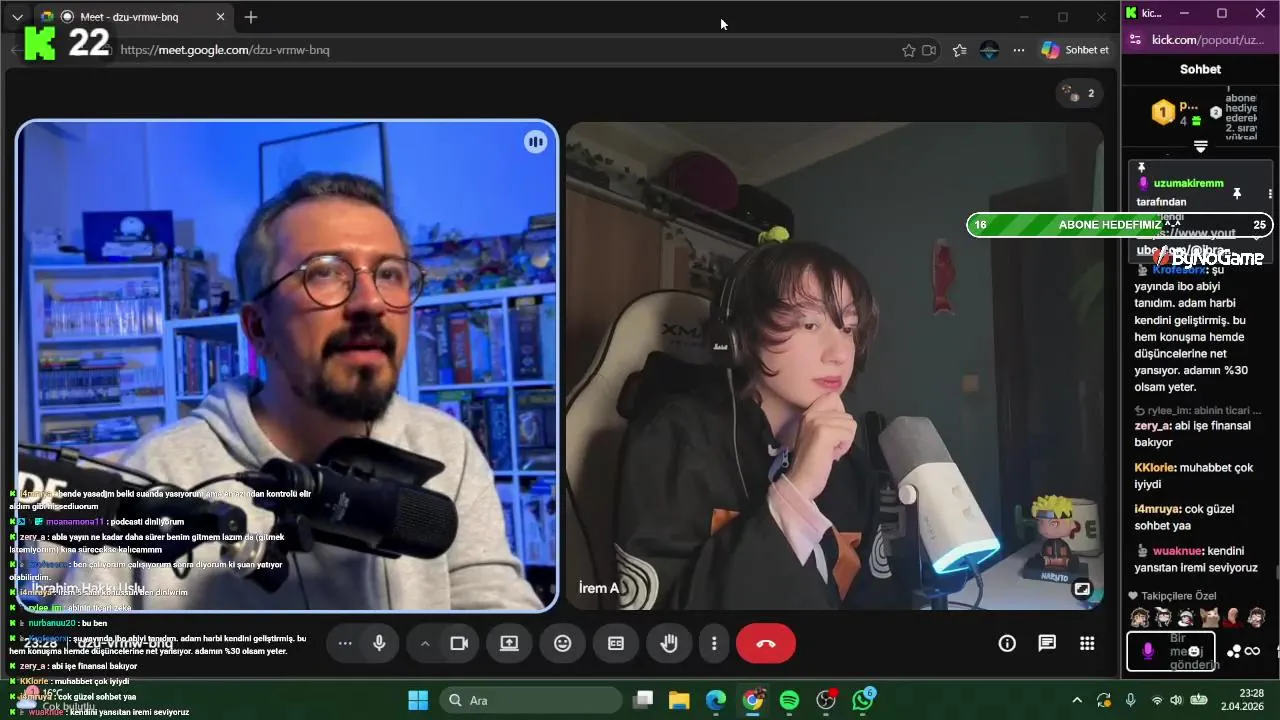Open pinned message options vertical dots
This screenshot has height=720, width=1280.
click(x=1270, y=193)
